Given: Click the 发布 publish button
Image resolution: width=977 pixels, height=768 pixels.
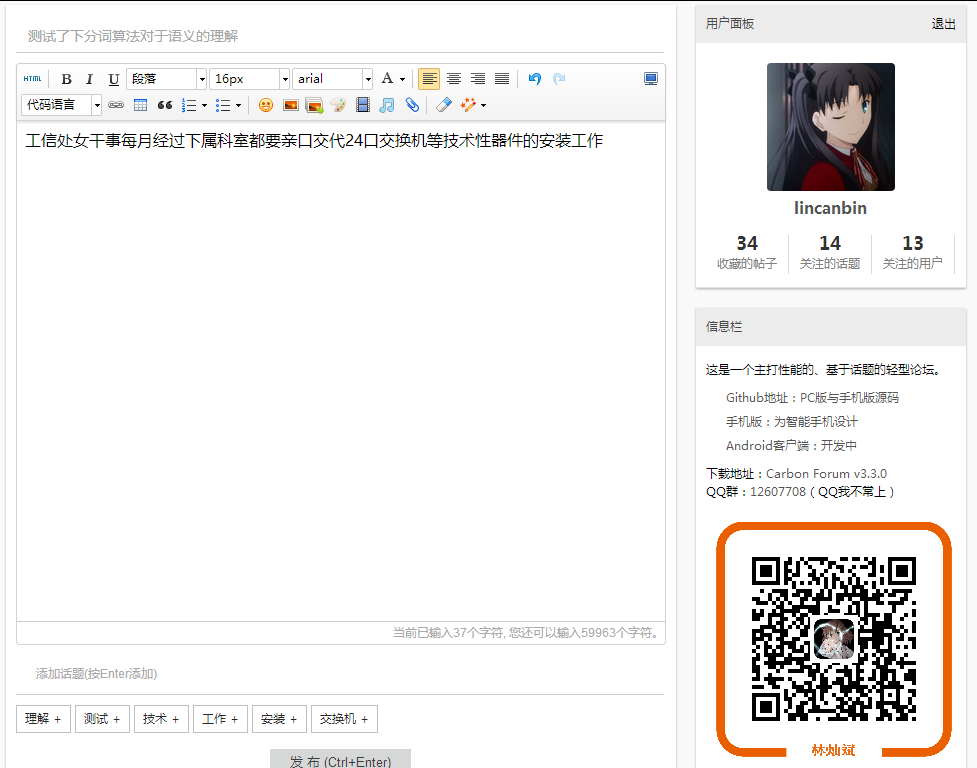Looking at the screenshot, I should pyautogui.click(x=340, y=760).
